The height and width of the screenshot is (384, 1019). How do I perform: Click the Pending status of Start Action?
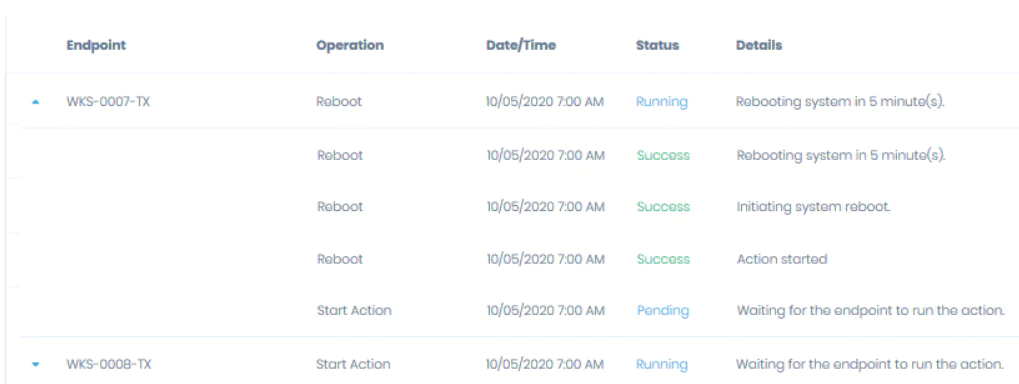point(663,311)
